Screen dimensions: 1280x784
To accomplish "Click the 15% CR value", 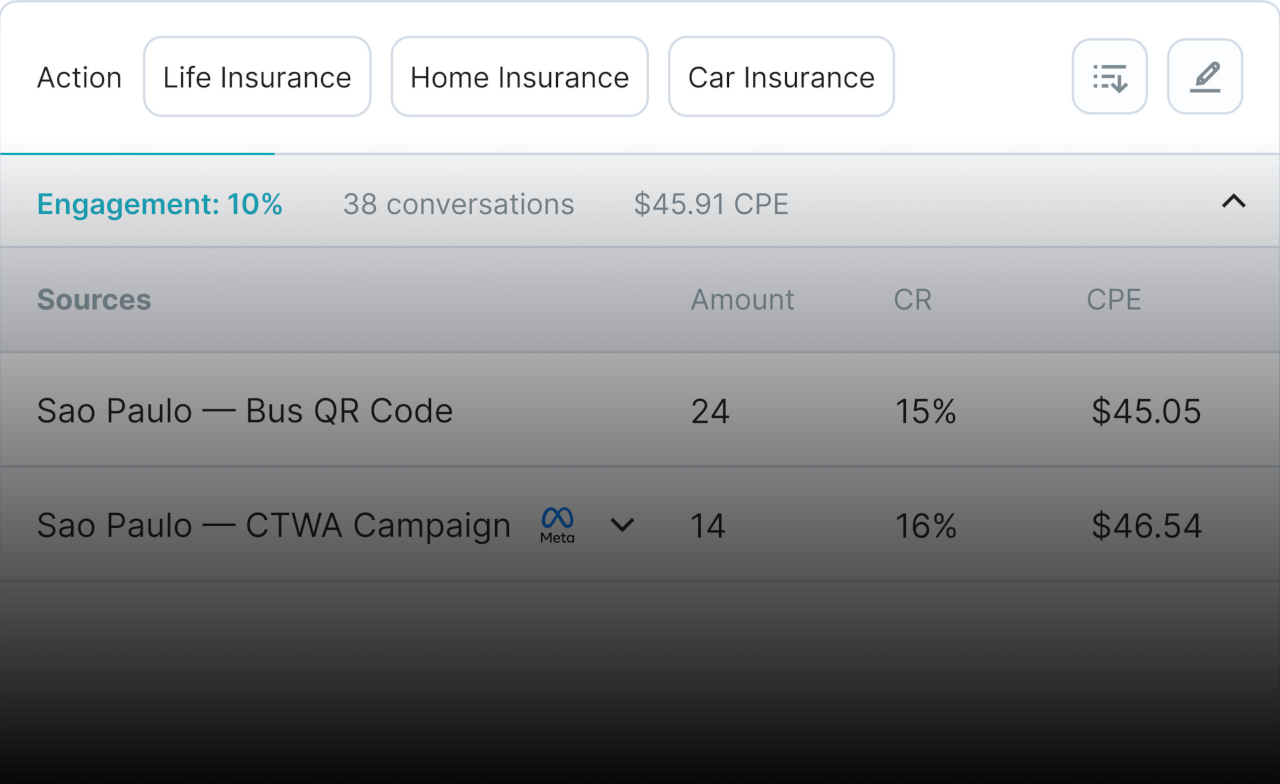I will [926, 411].
